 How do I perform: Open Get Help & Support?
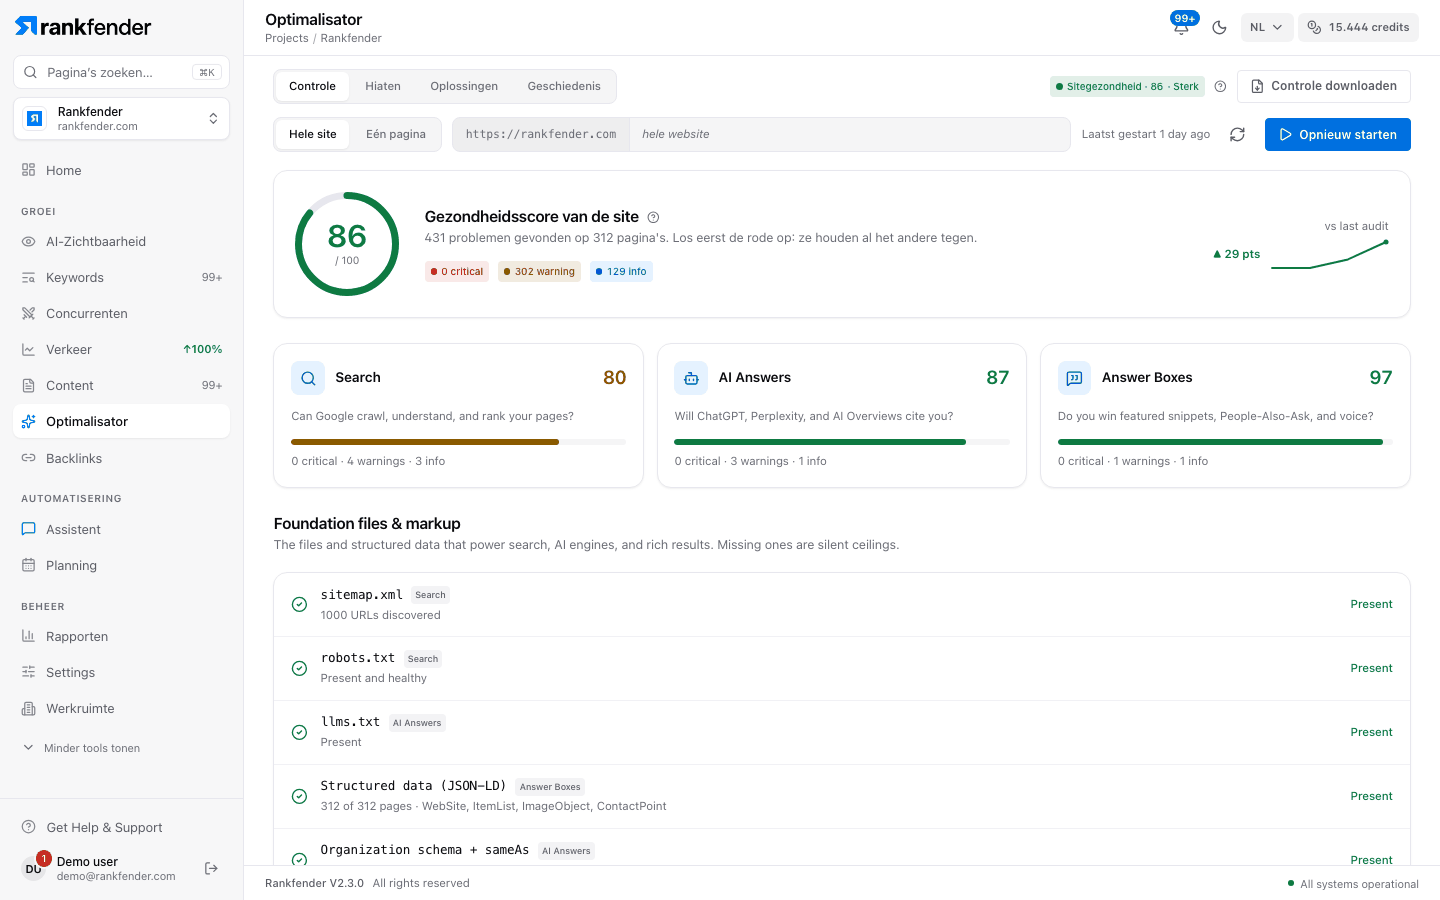[121, 827]
